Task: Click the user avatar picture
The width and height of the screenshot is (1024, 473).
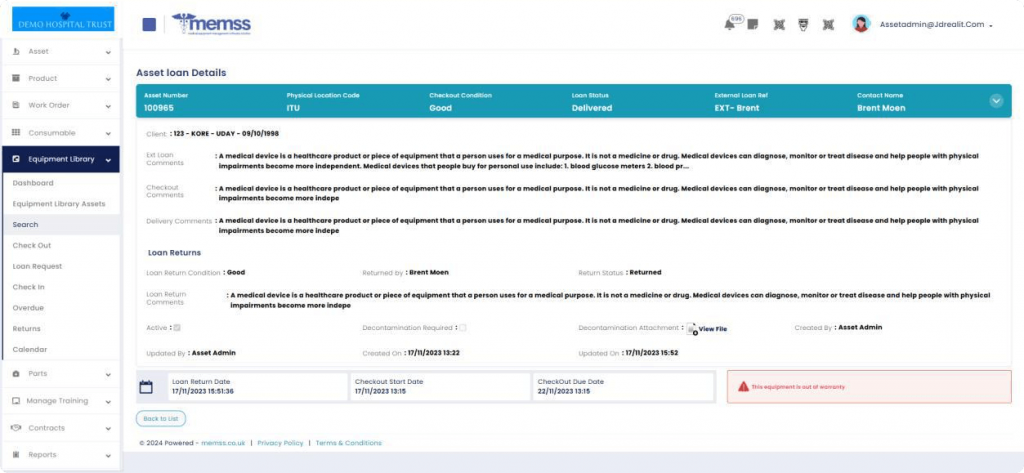Action: point(861,24)
